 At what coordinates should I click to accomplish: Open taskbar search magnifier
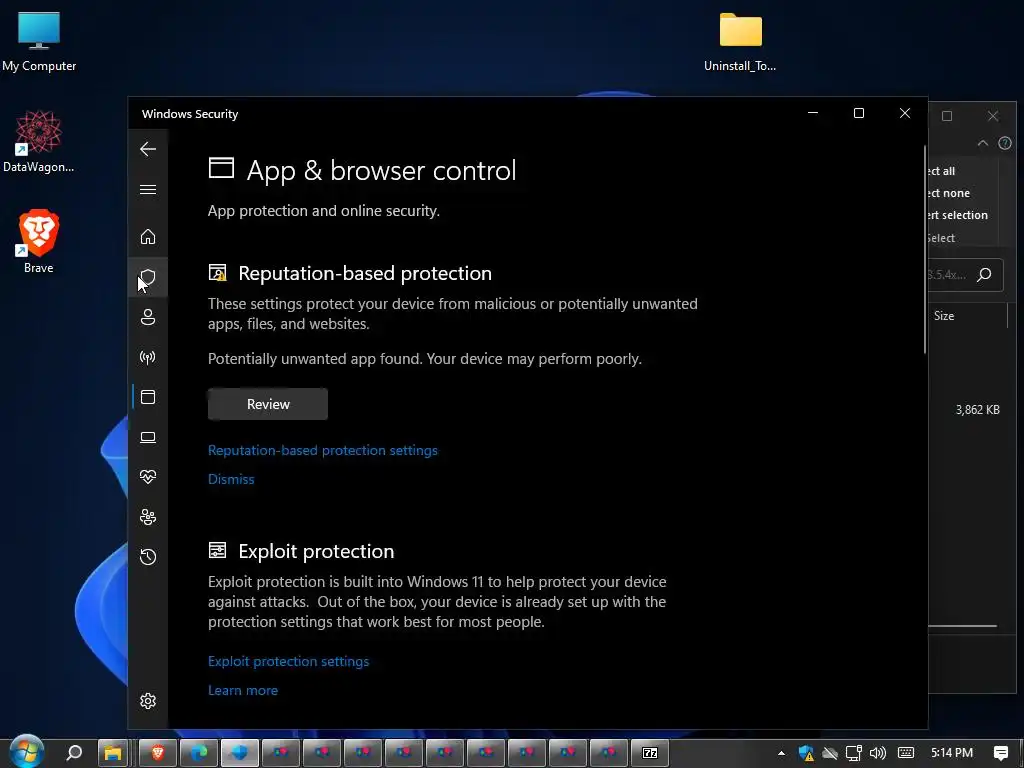point(74,753)
